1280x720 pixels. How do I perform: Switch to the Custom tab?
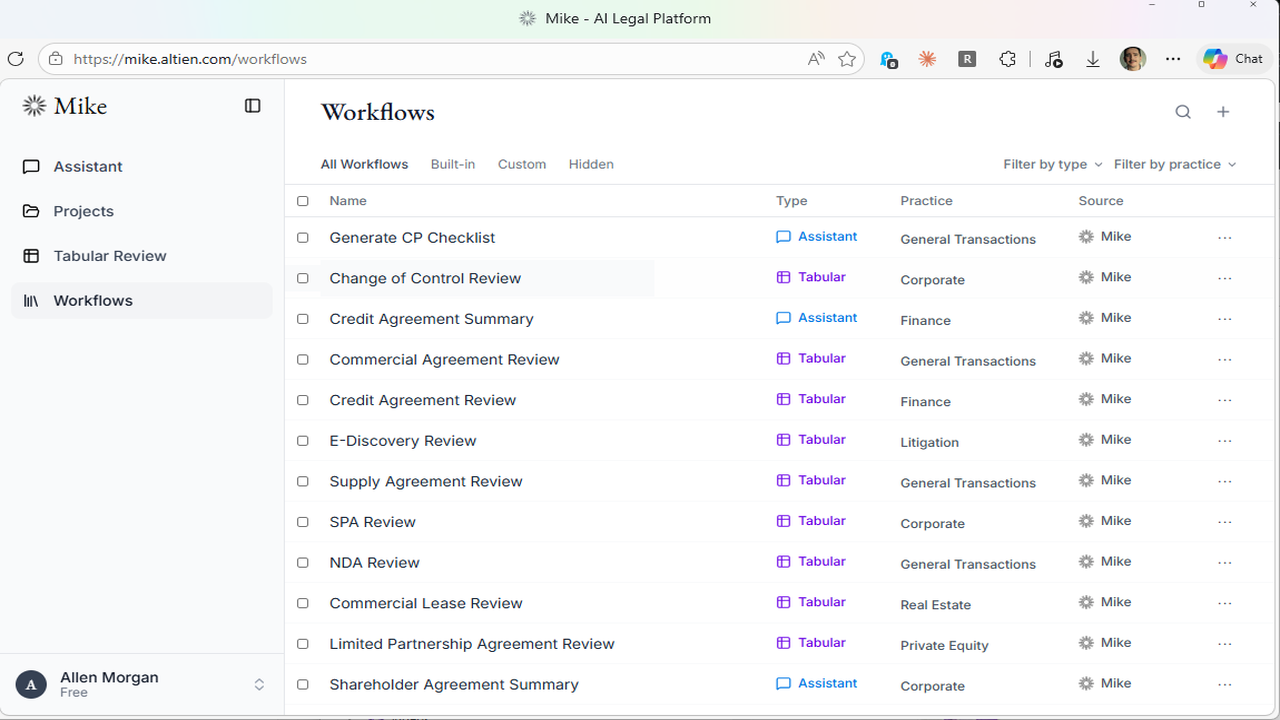coord(522,164)
